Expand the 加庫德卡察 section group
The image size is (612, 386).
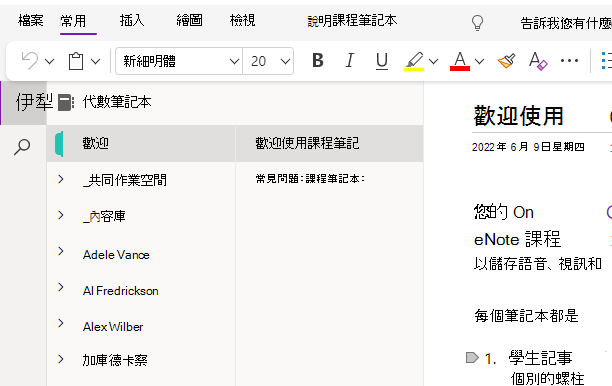[61, 359]
